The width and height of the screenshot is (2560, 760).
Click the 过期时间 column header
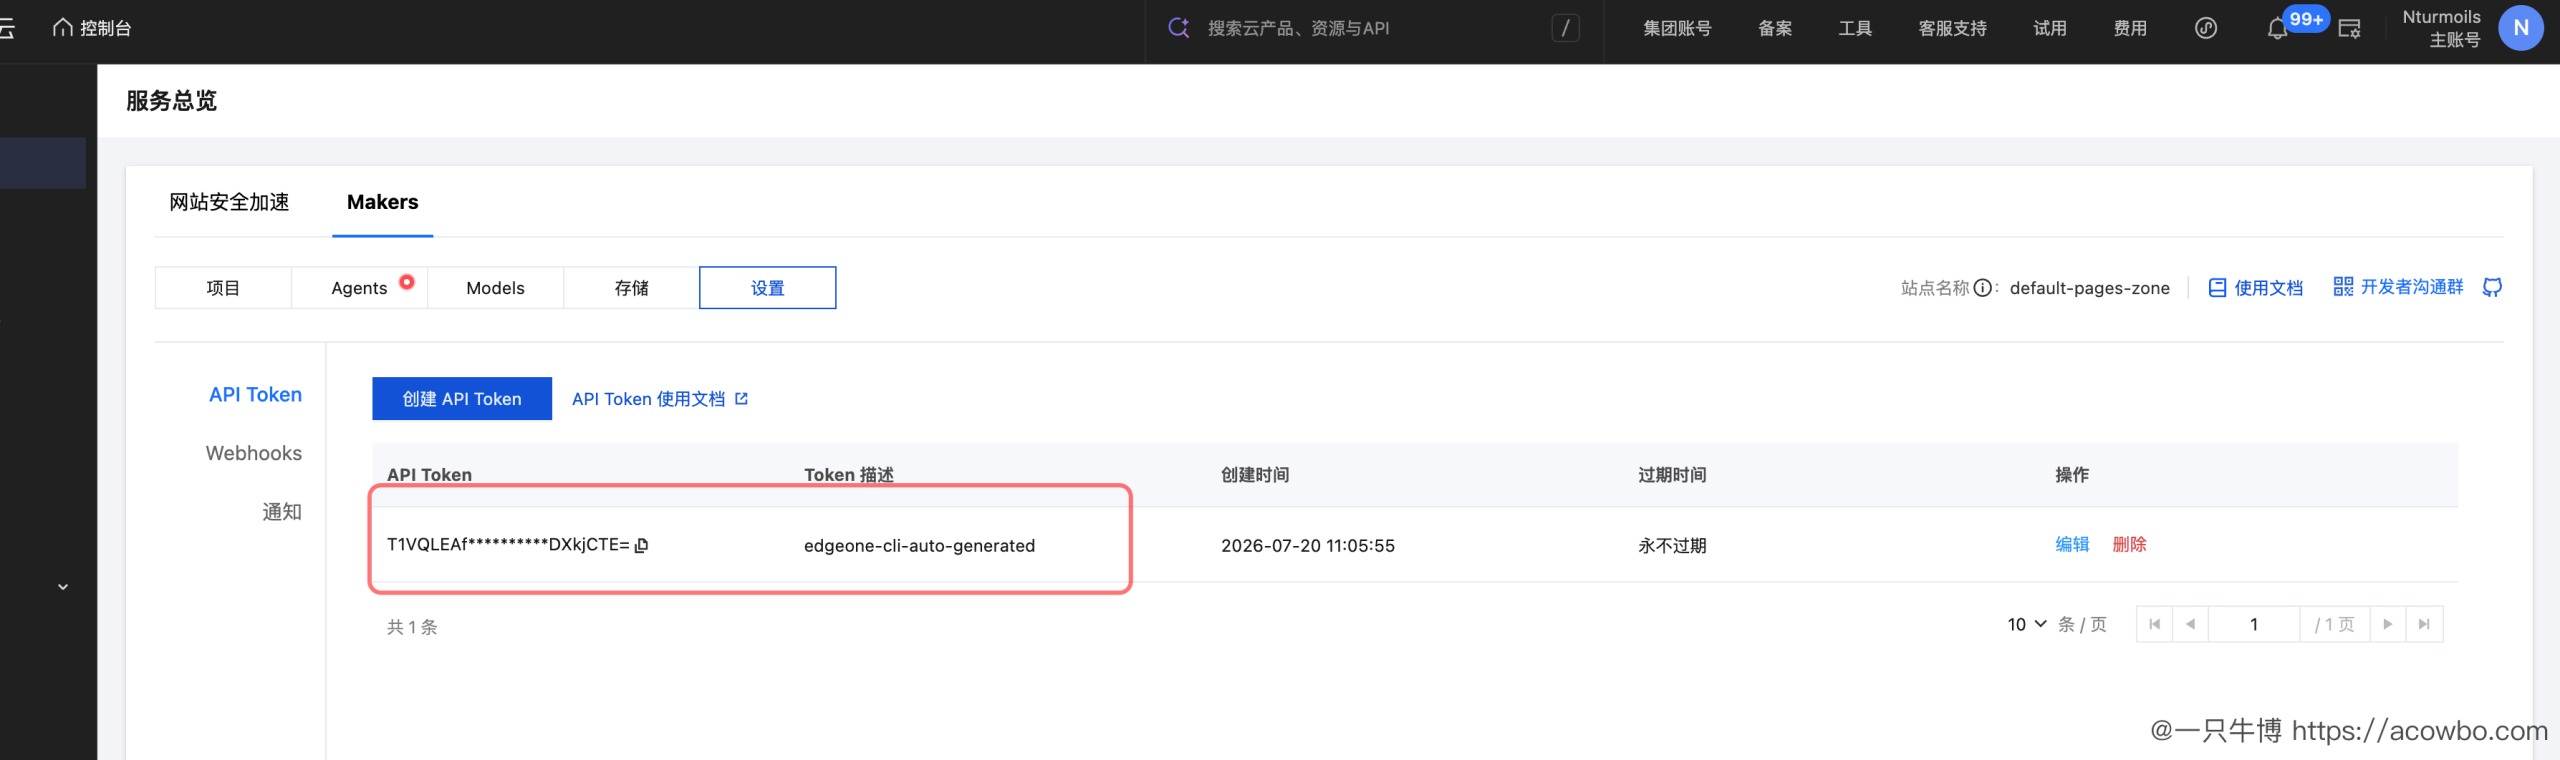1672,475
